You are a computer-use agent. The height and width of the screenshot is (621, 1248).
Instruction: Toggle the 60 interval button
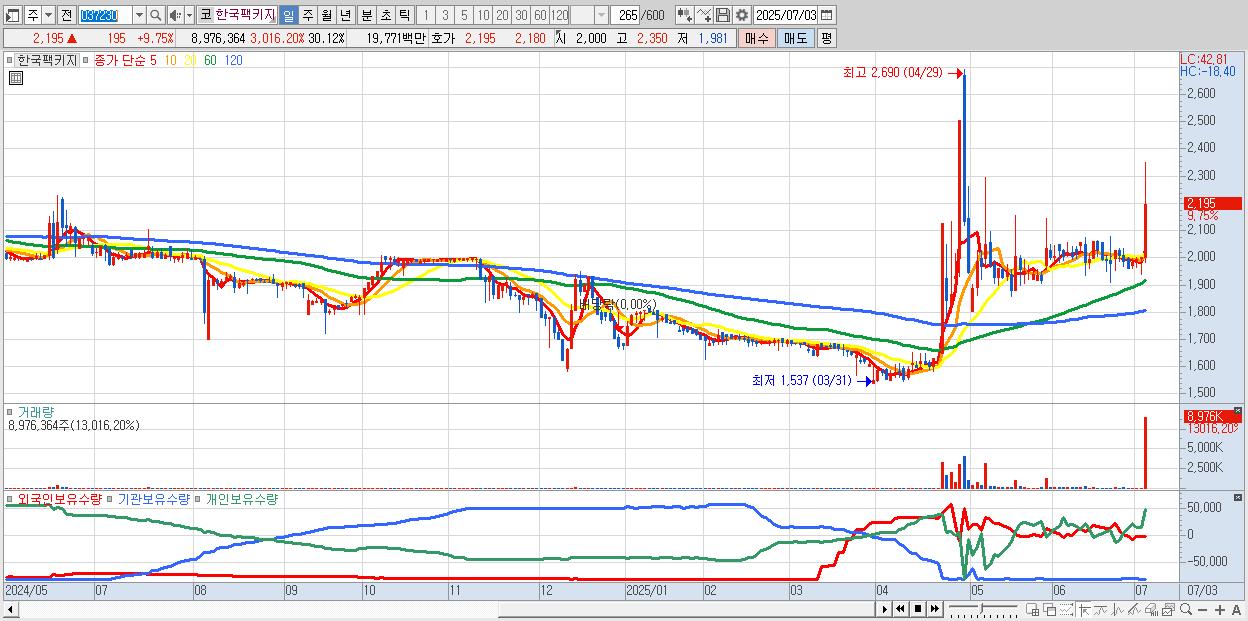540,15
